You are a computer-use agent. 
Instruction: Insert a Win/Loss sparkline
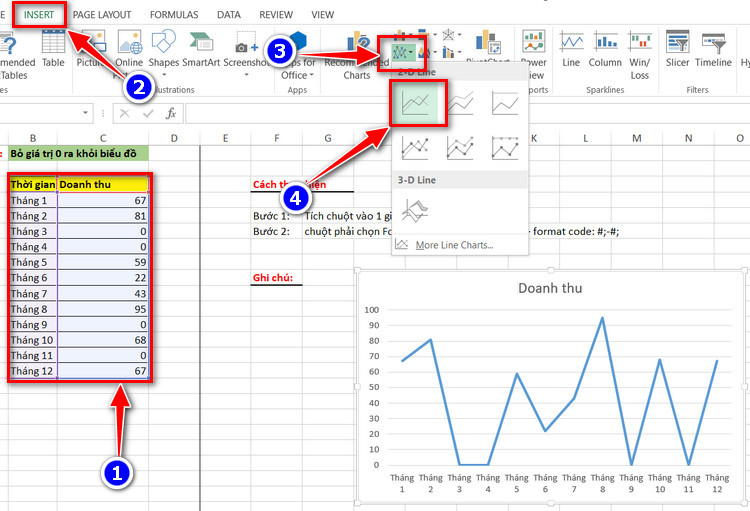click(x=640, y=55)
